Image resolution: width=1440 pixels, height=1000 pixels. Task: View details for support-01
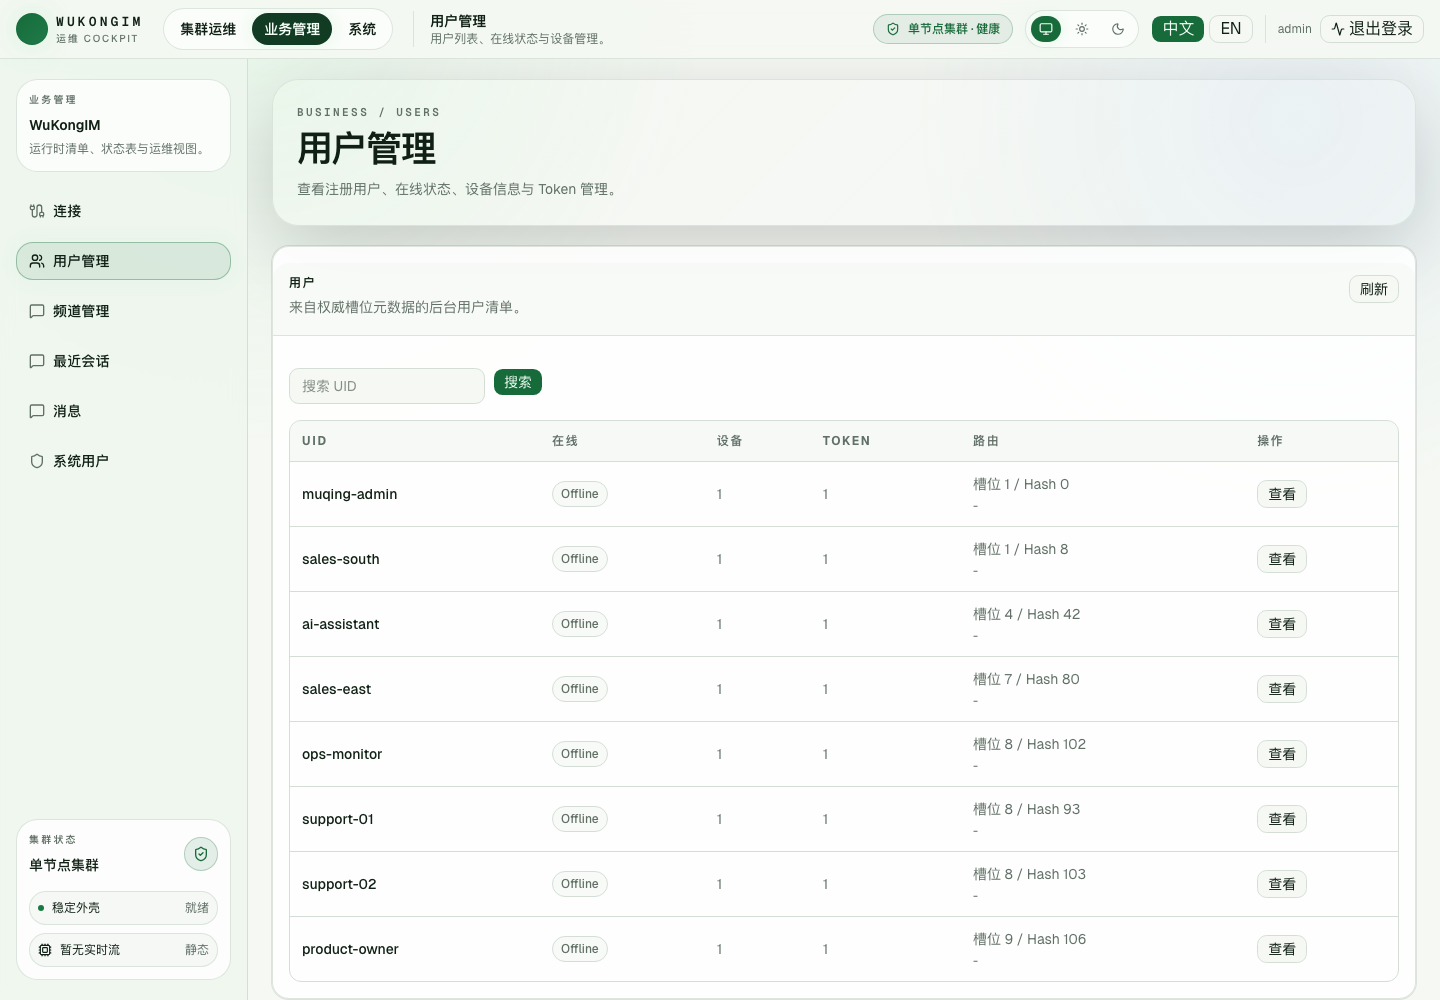click(1282, 819)
